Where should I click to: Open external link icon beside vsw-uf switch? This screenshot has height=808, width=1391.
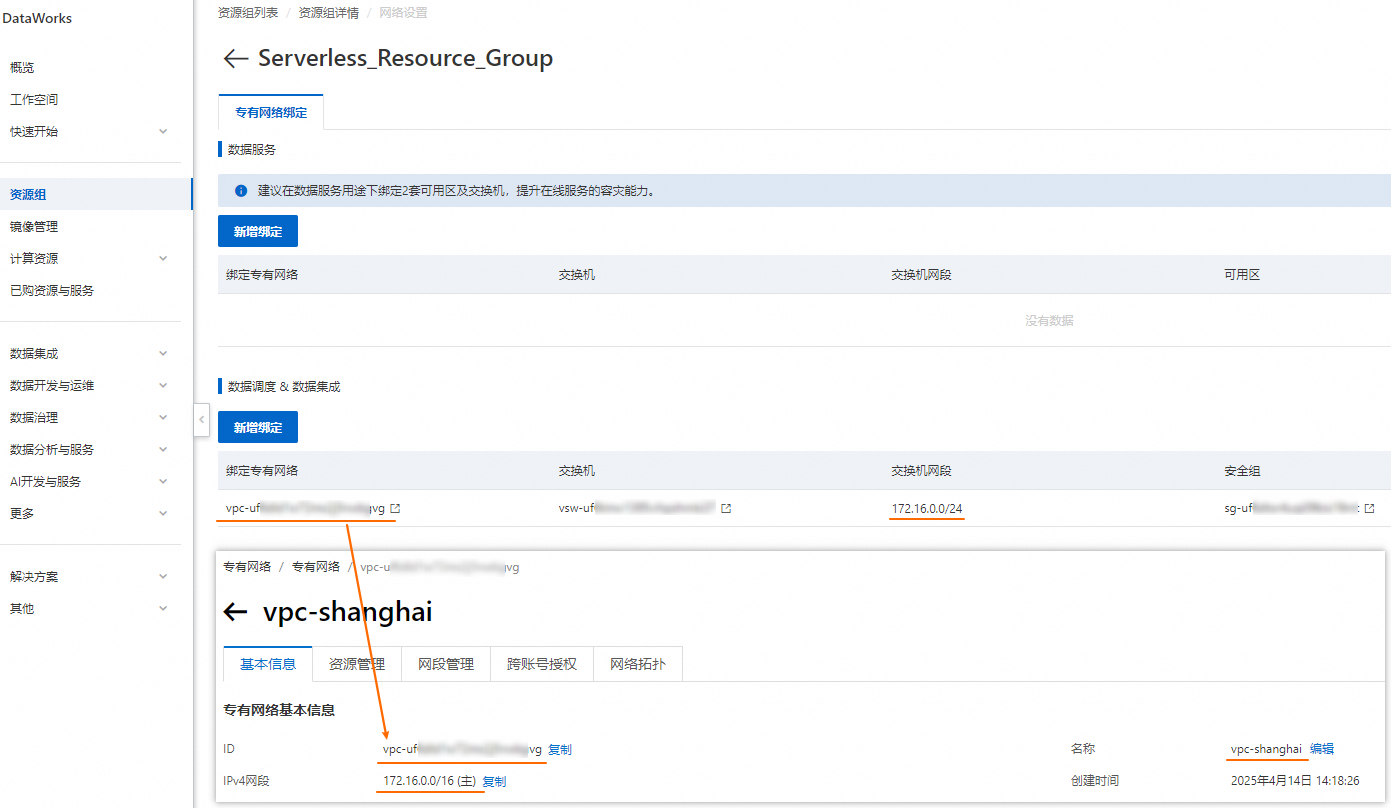click(726, 509)
